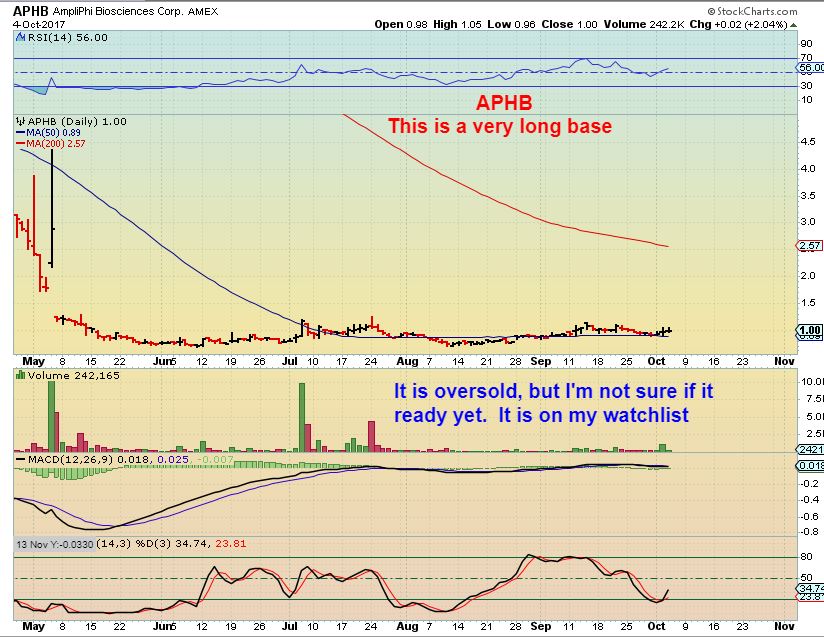Click the 34.74 stochastics value tag
824x637 pixels.
point(812,588)
